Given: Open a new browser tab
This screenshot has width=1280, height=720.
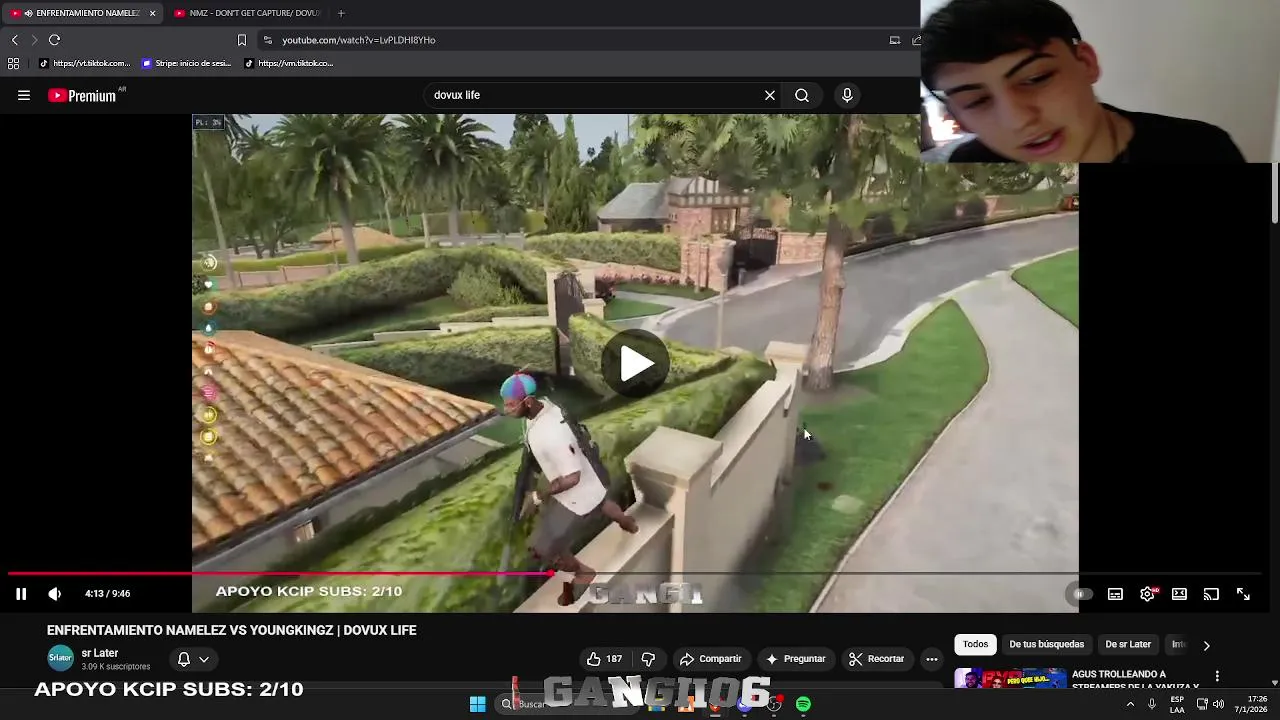Looking at the screenshot, I should (341, 13).
